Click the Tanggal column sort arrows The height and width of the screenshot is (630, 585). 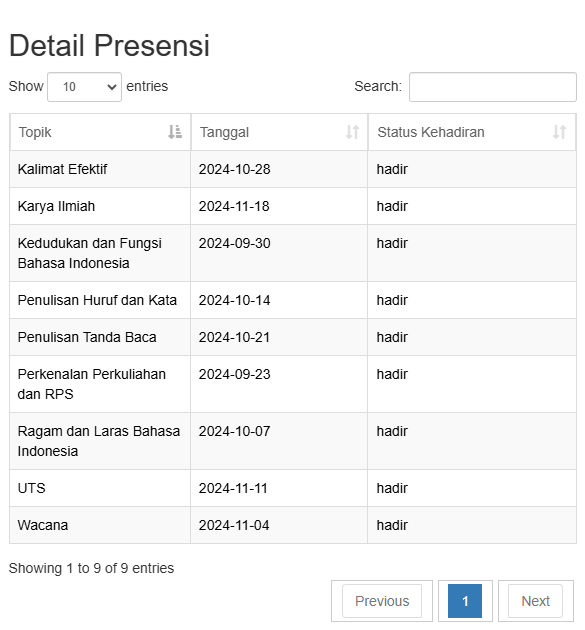click(352, 132)
